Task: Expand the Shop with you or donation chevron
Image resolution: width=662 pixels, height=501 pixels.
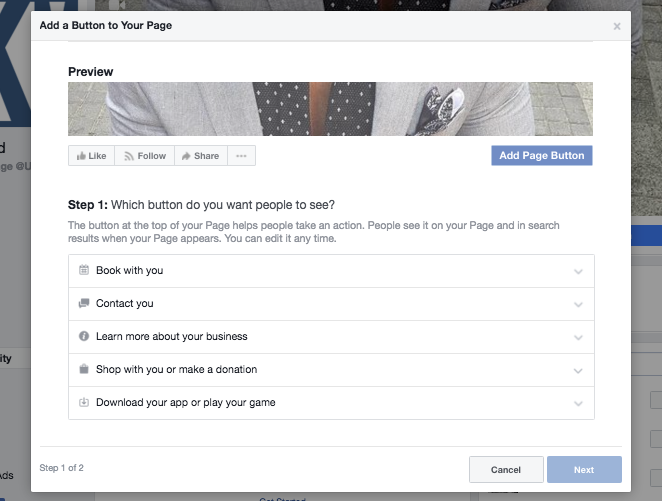Action: coord(578,370)
